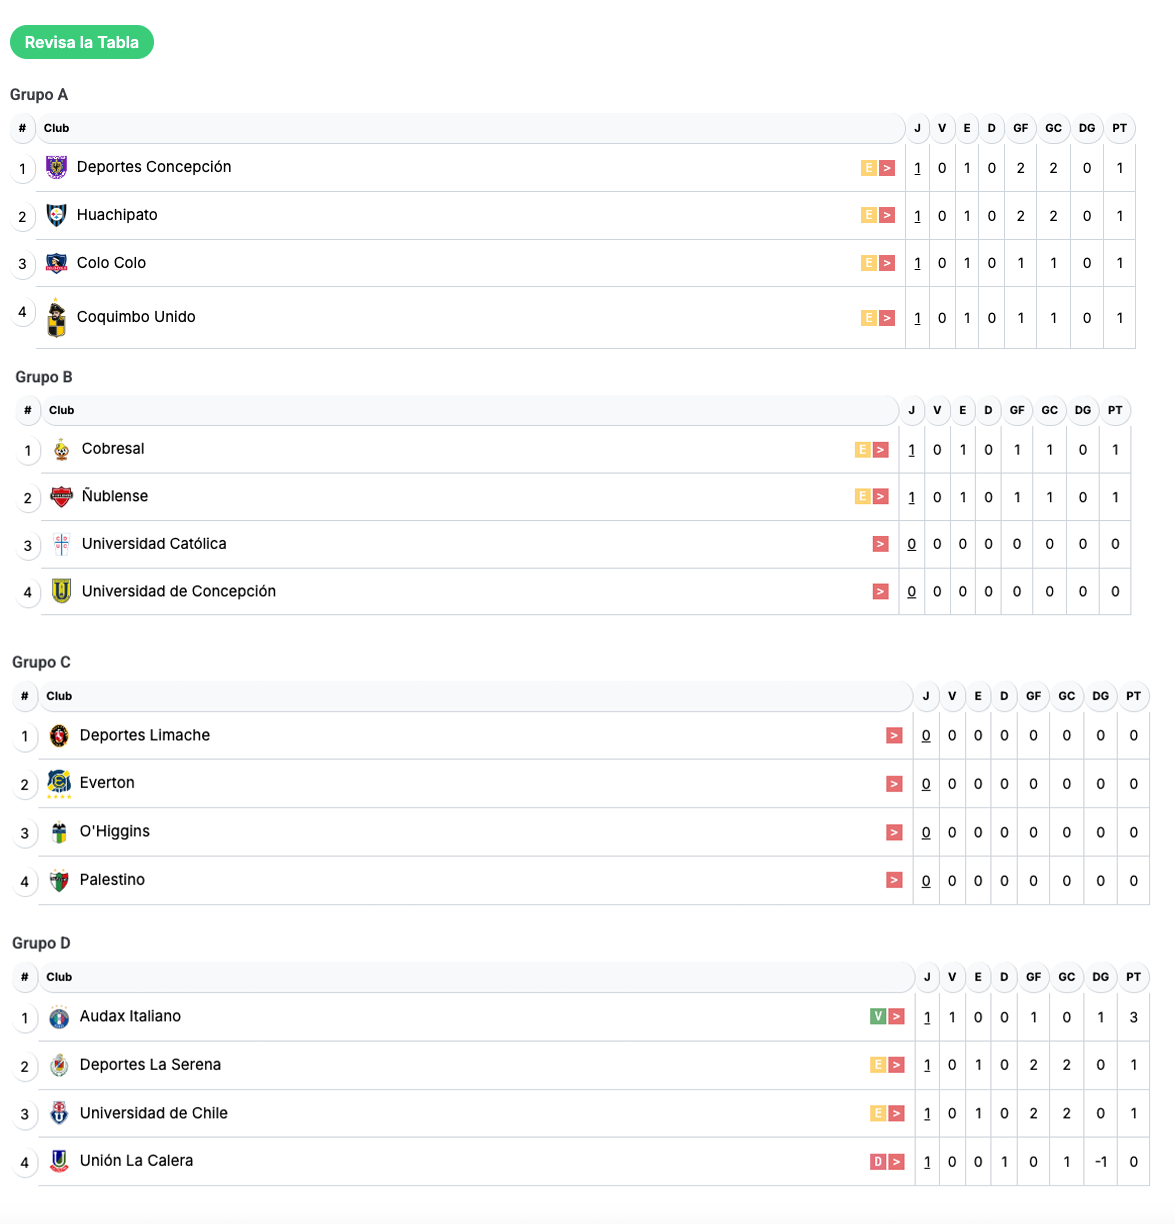Click the red D badge for Unión La Calera
The height and width of the screenshot is (1224, 1175).
878,1162
